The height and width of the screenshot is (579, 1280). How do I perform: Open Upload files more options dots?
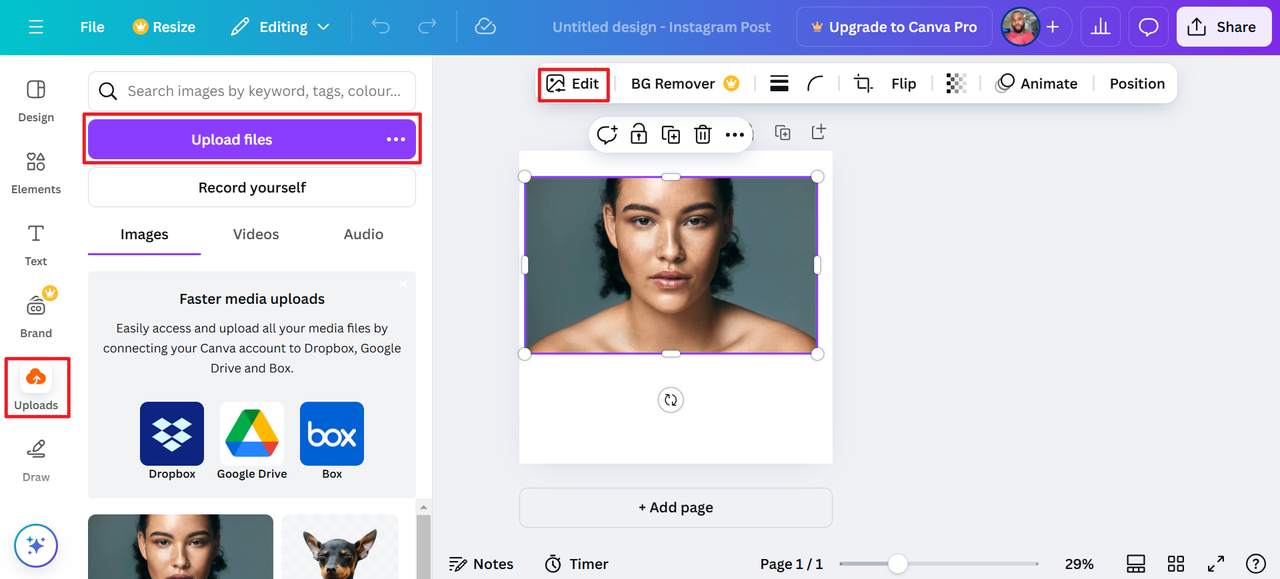[396, 140]
